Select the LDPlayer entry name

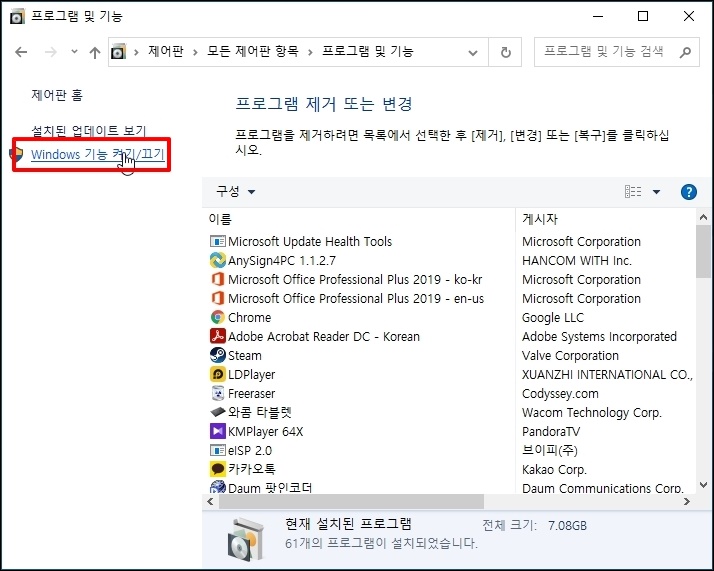pos(251,375)
